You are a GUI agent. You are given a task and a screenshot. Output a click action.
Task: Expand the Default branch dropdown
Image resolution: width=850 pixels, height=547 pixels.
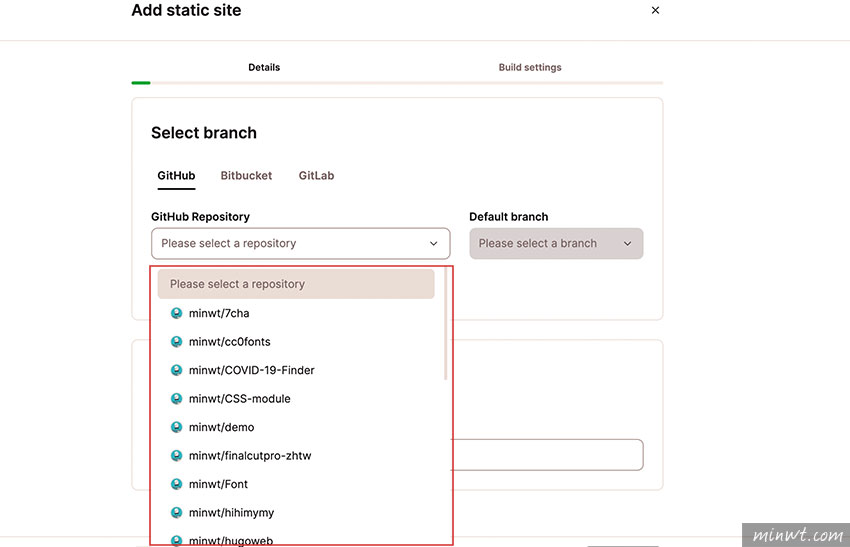556,243
